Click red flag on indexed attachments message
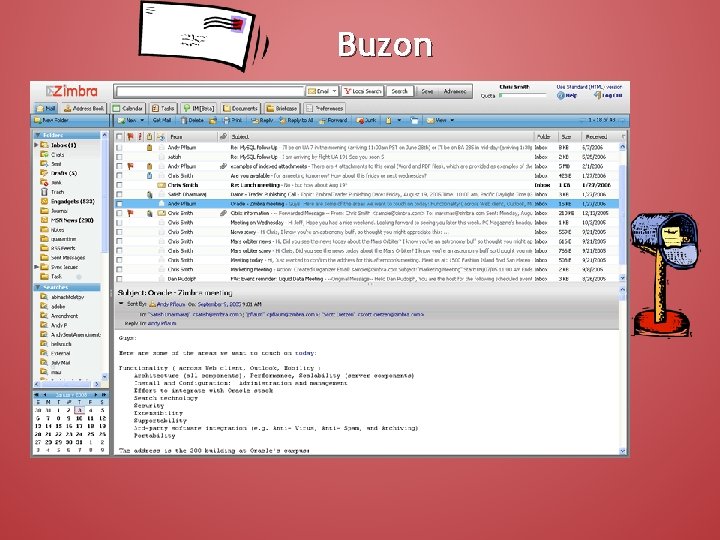 pyautogui.click(x=130, y=166)
